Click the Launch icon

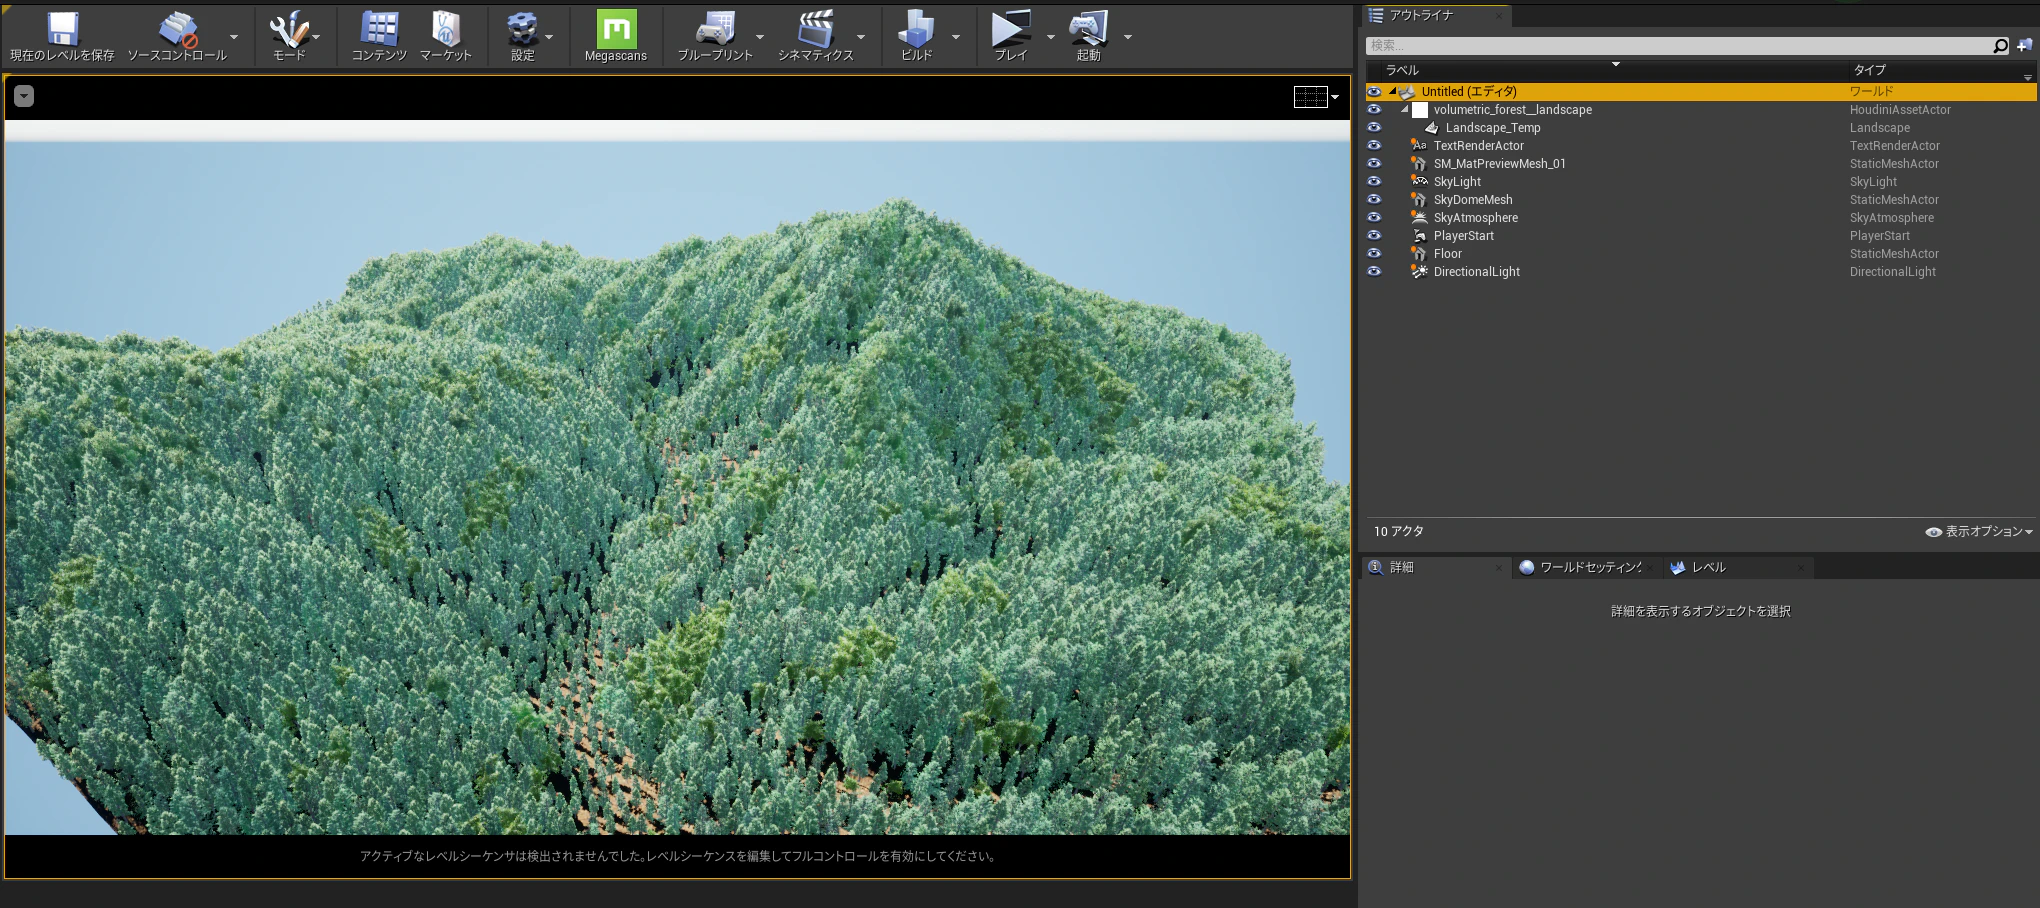tap(1088, 29)
